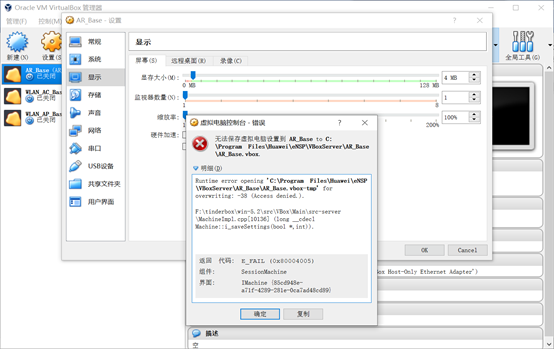The height and width of the screenshot is (363, 554).
Task: Click the 100% scale factor field
Action: 456,117
